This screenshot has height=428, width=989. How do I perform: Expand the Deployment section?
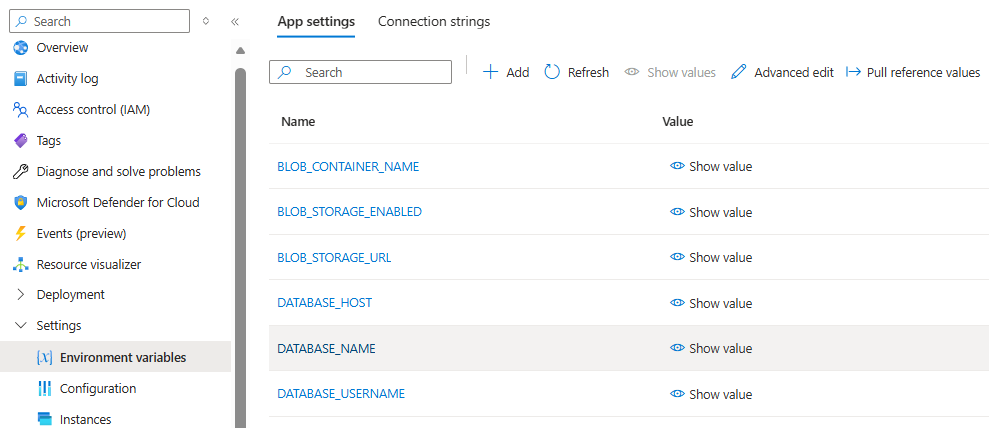21,295
